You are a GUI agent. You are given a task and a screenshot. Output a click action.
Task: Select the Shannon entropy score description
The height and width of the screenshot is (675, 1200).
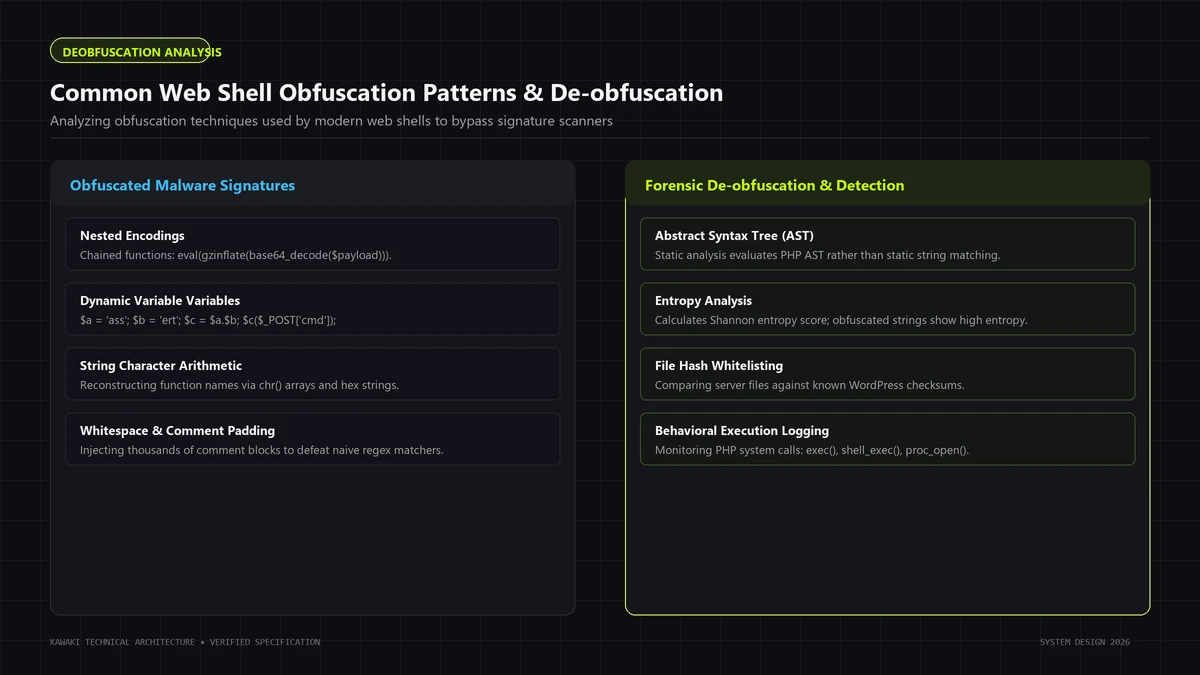click(x=841, y=320)
